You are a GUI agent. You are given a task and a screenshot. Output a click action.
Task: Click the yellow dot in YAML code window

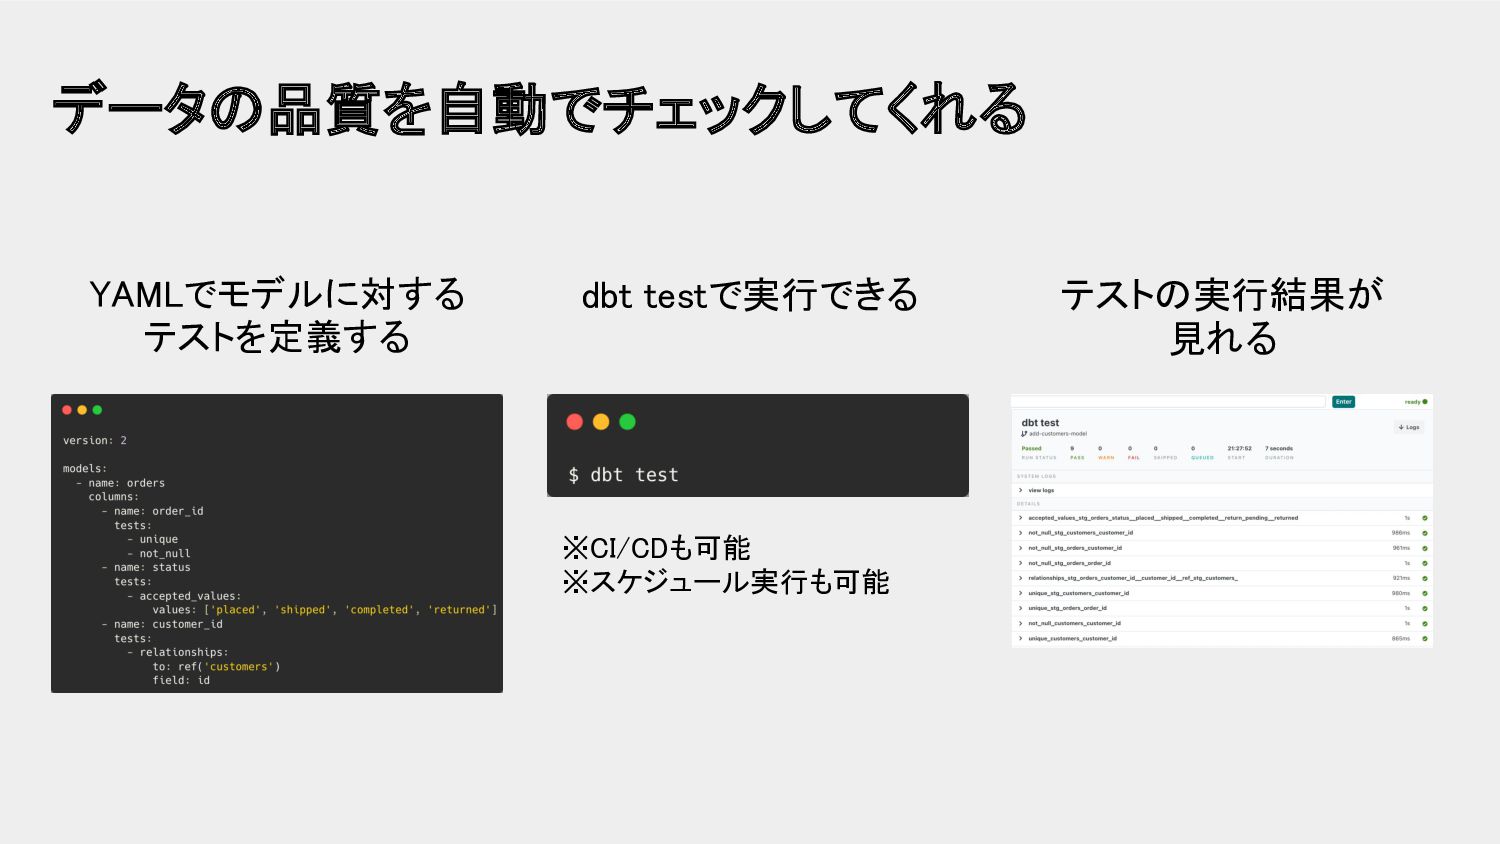coord(82,410)
